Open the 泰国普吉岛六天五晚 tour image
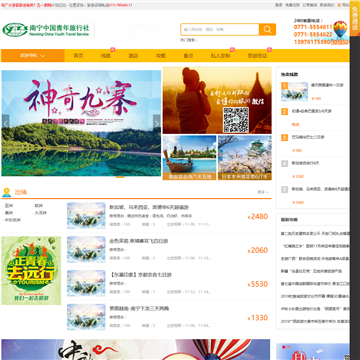Screen dimensions: 360x360 (189, 158)
